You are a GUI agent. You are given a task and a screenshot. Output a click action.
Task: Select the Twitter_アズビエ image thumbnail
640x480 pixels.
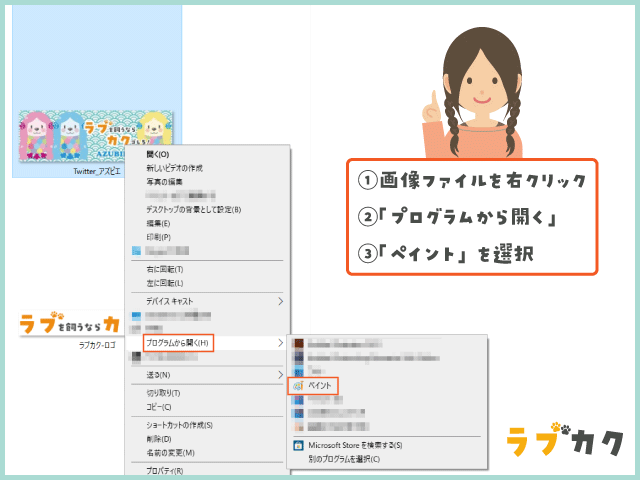[96, 136]
